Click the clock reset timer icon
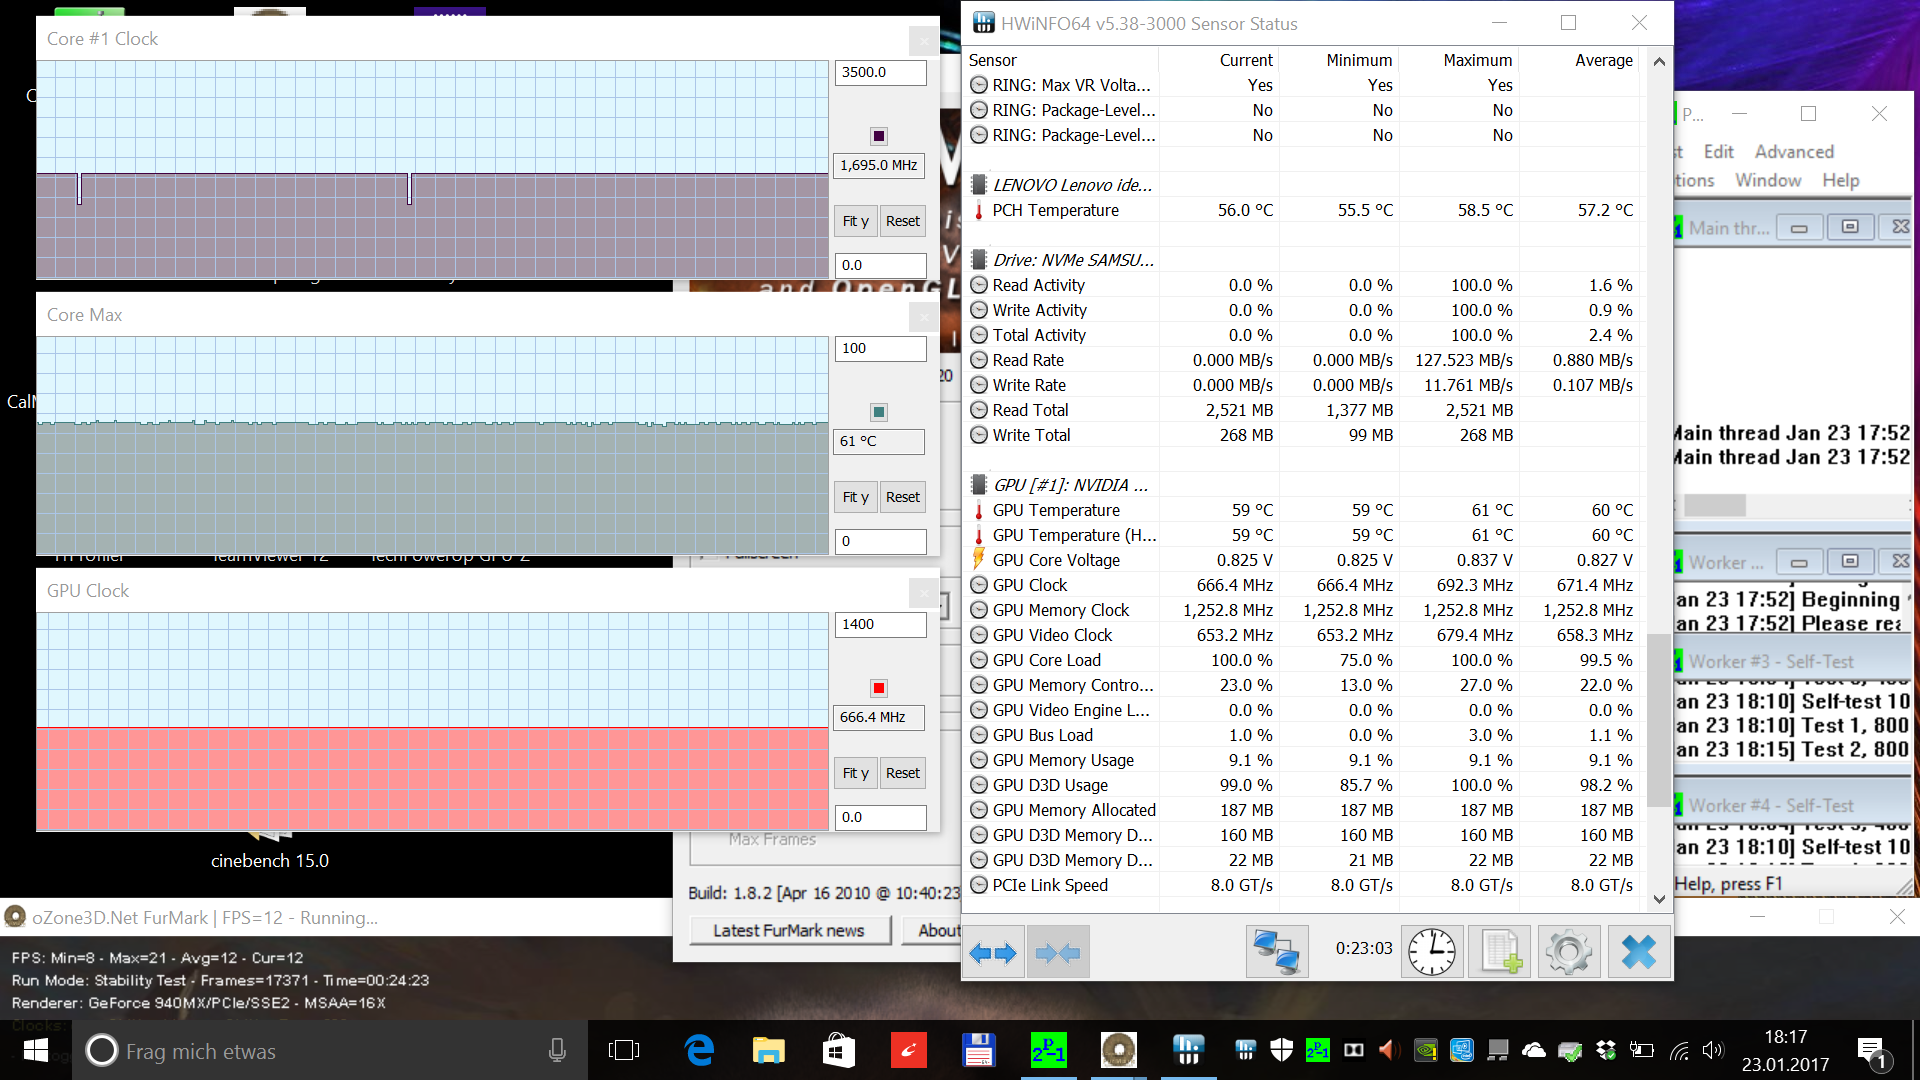 (1431, 952)
